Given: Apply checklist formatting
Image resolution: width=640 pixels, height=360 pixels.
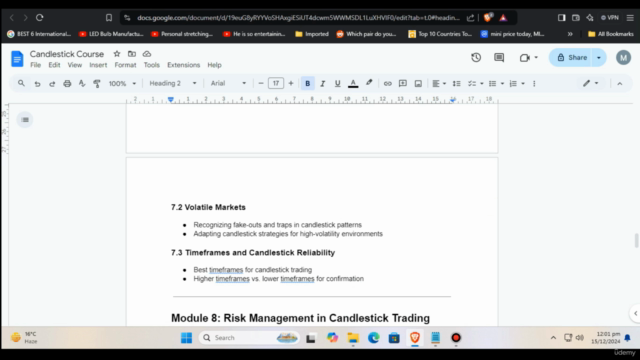Looking at the screenshot, I should point(472,84).
